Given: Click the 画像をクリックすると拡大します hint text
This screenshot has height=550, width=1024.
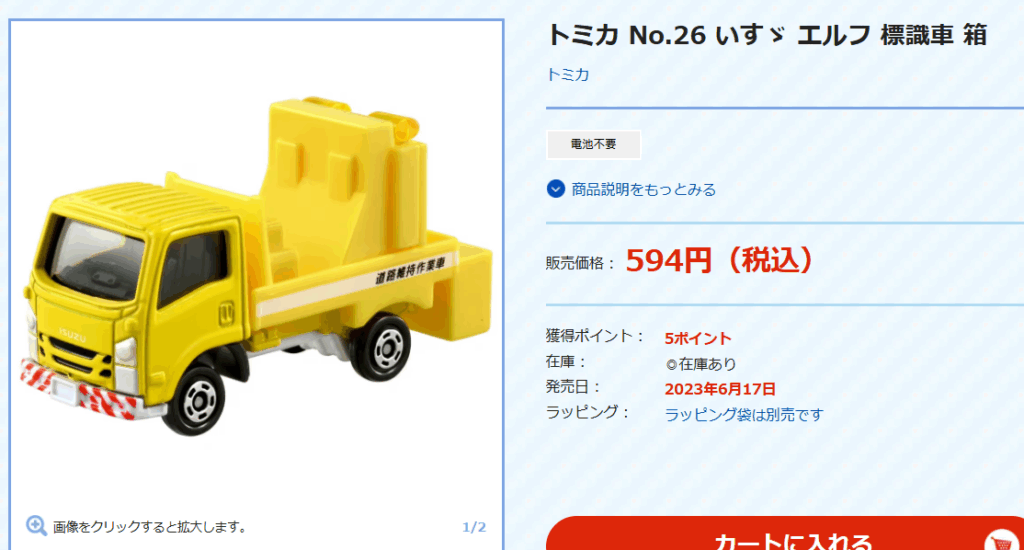Looking at the screenshot, I should pos(150,527).
